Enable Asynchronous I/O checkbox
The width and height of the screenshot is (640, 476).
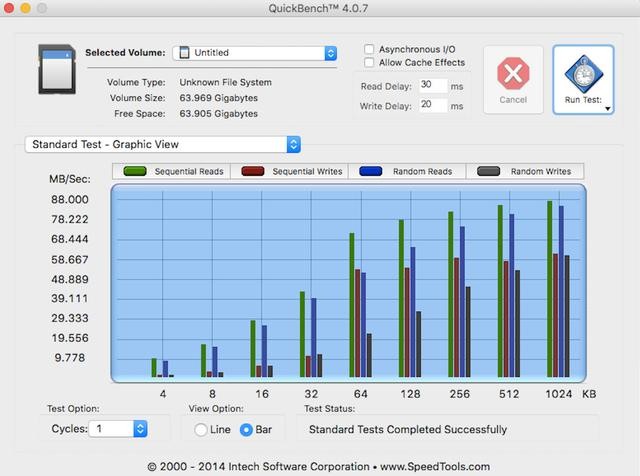pyautogui.click(x=369, y=49)
